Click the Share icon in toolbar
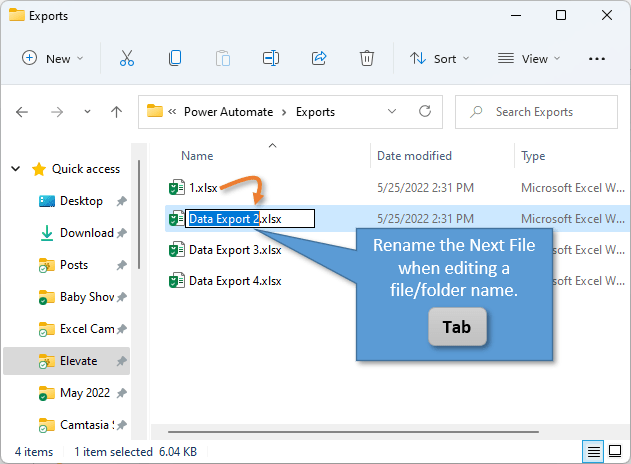Image resolution: width=631 pixels, height=464 pixels. tap(319, 59)
